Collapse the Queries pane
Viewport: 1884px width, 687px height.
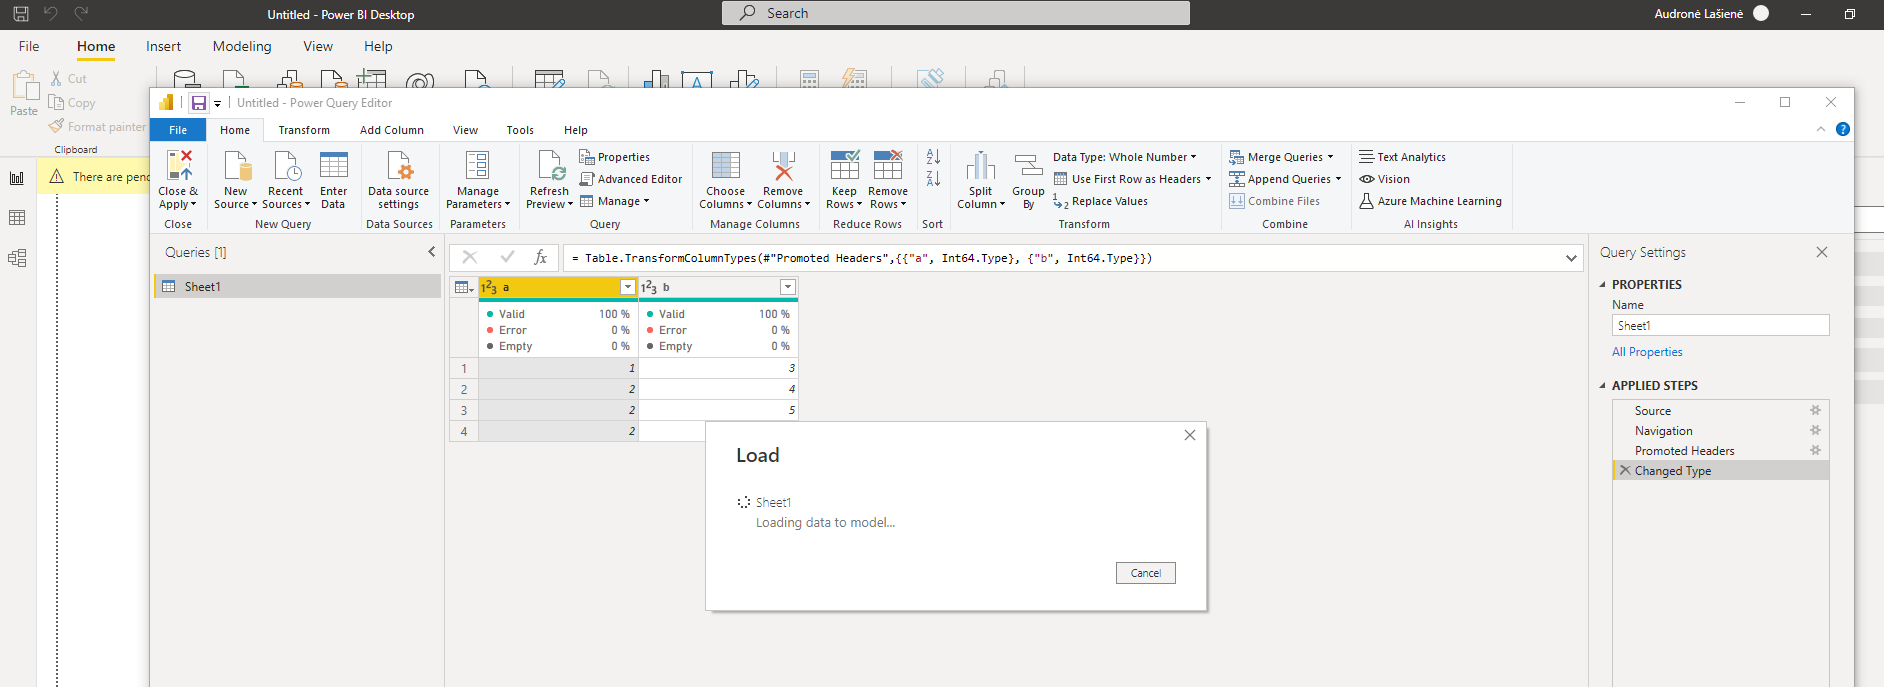(432, 252)
